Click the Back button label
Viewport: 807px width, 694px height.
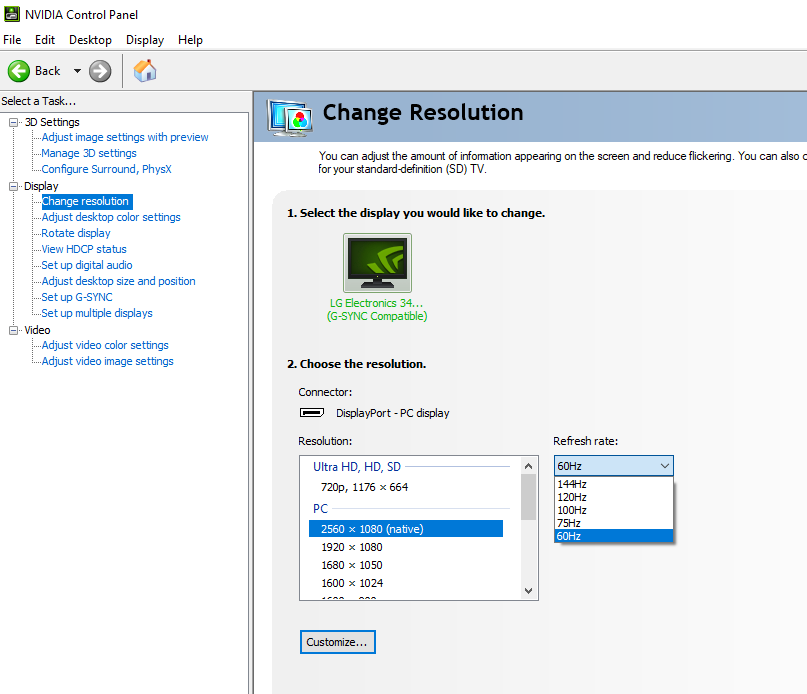[x=47, y=71]
